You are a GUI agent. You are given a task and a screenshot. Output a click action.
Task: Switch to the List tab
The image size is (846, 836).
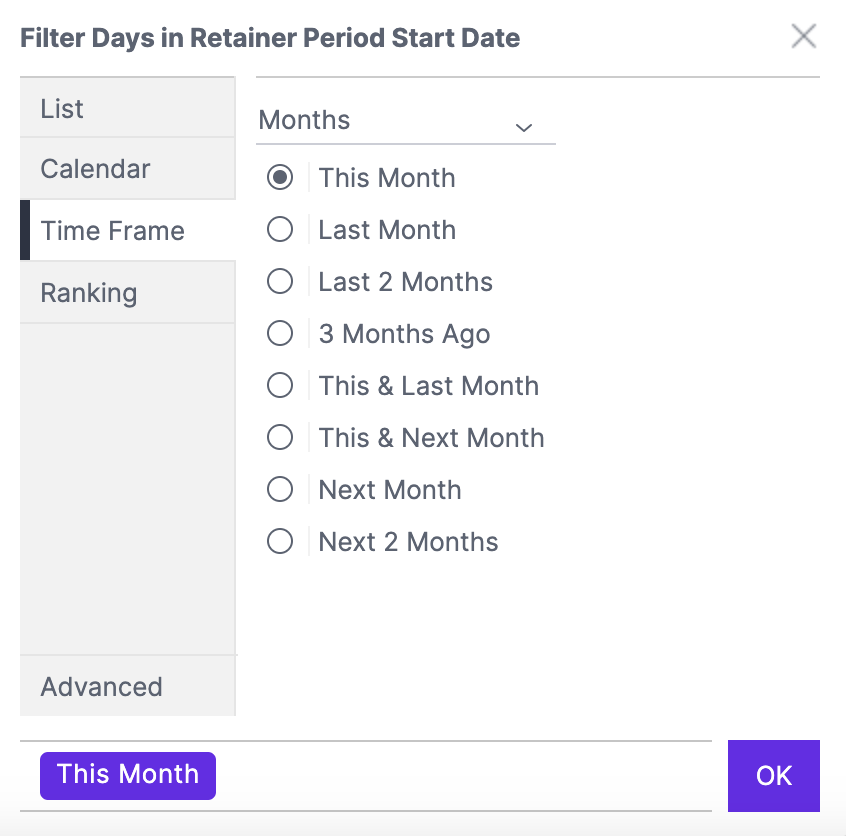(x=127, y=108)
